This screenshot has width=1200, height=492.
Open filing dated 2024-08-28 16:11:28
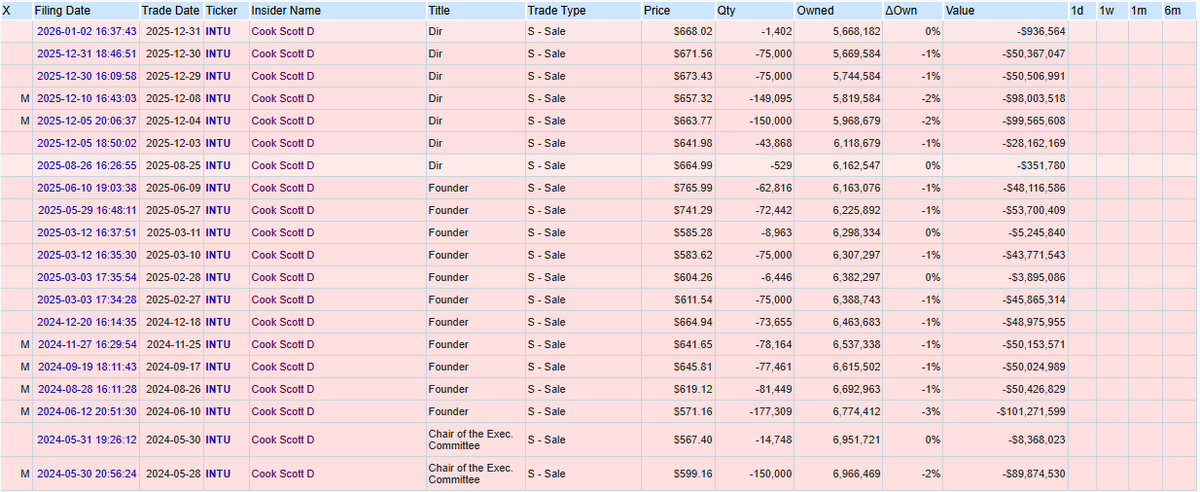(x=87, y=389)
